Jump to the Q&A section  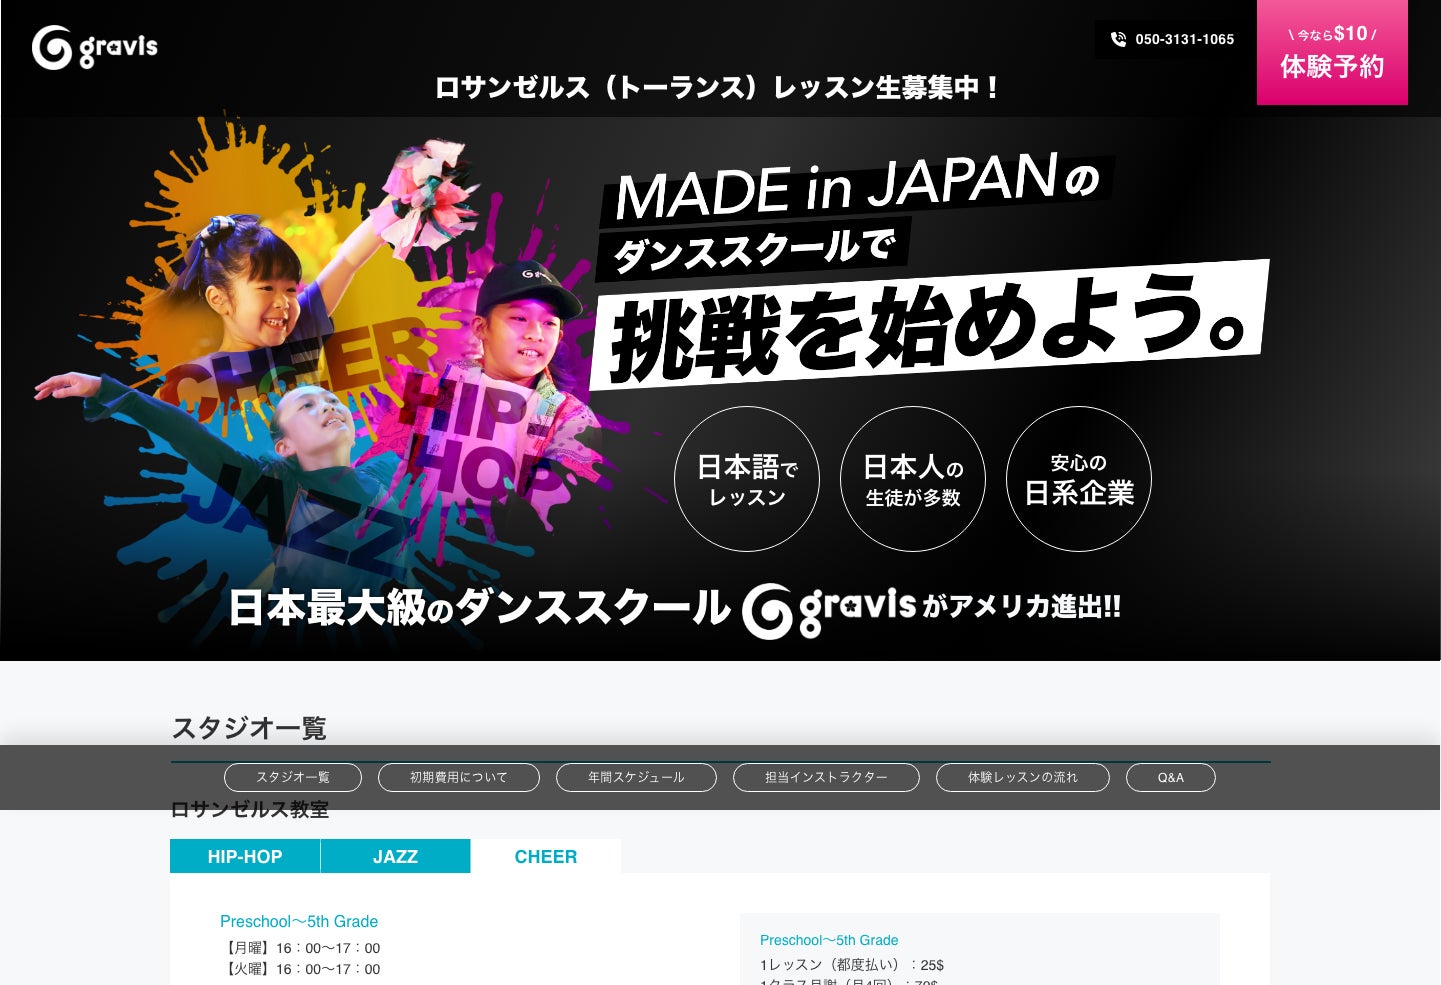[1171, 777]
